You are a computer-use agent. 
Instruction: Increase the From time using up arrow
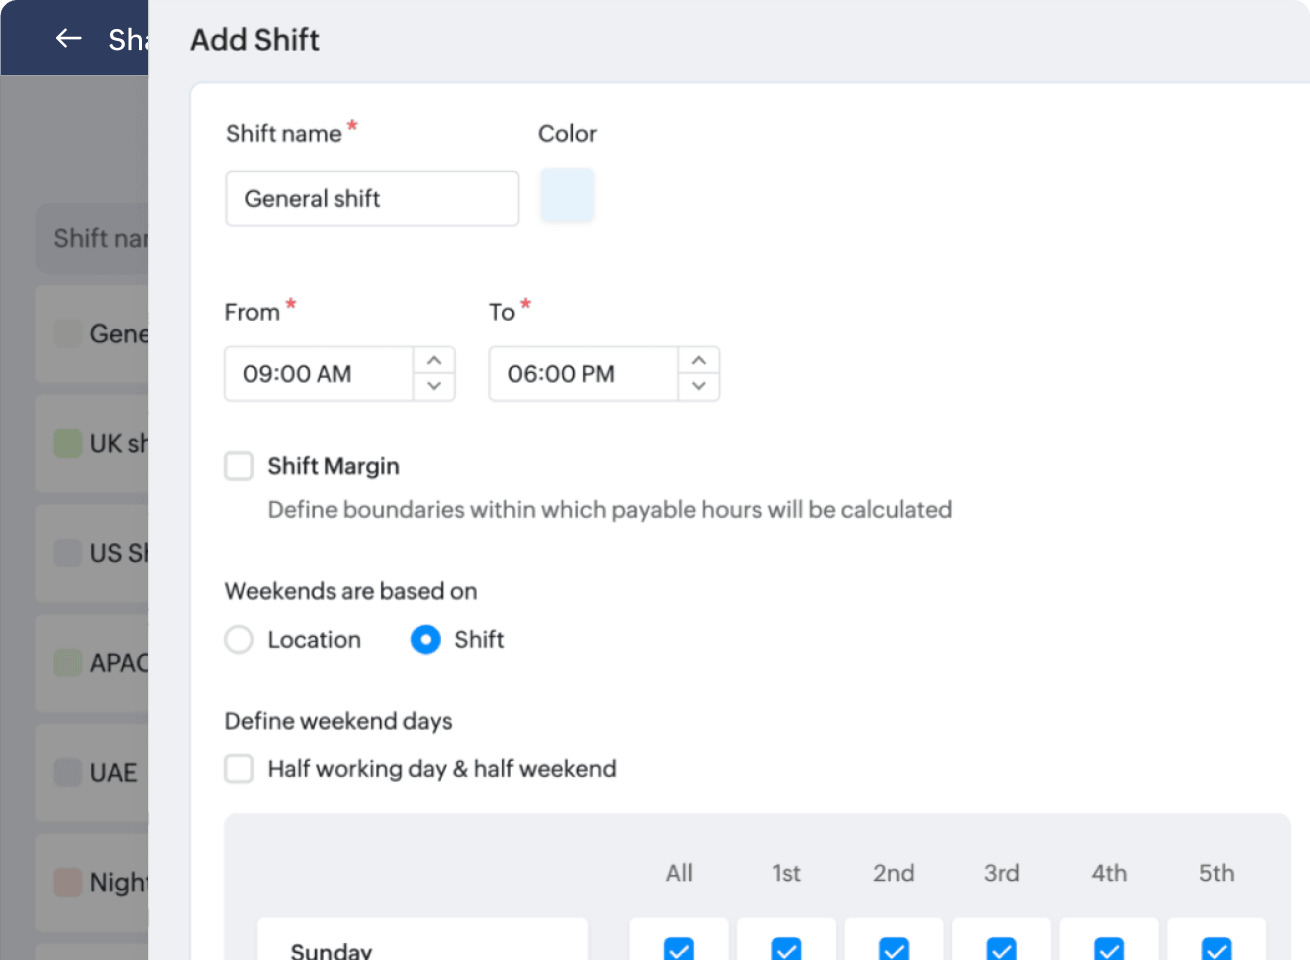click(434, 360)
